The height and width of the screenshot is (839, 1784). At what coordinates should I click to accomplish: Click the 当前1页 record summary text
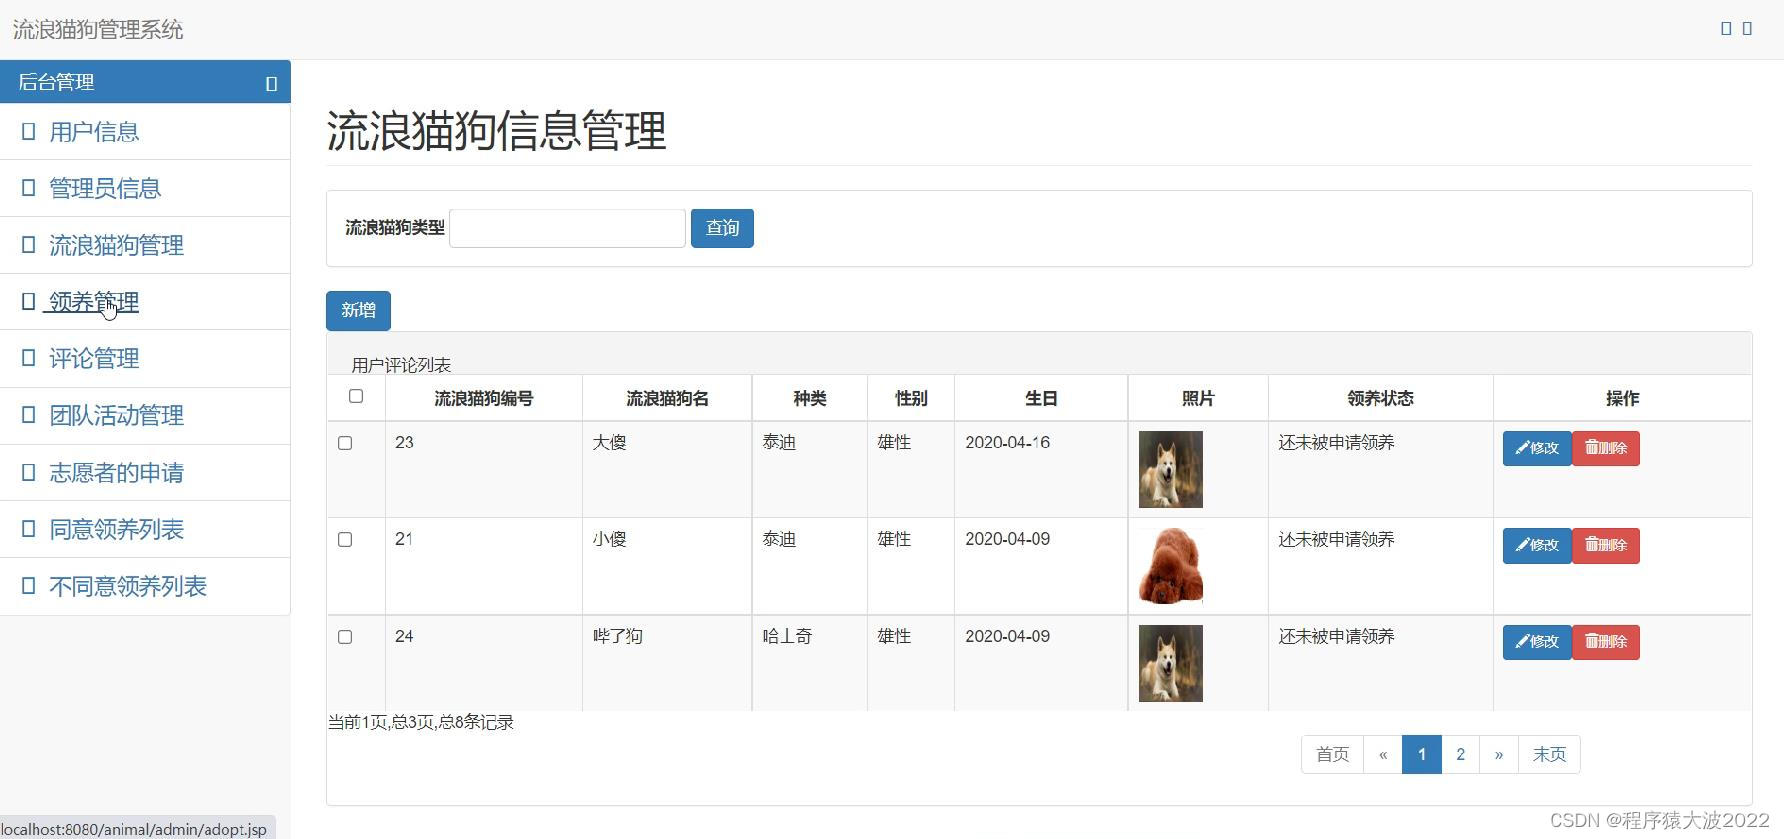click(420, 722)
